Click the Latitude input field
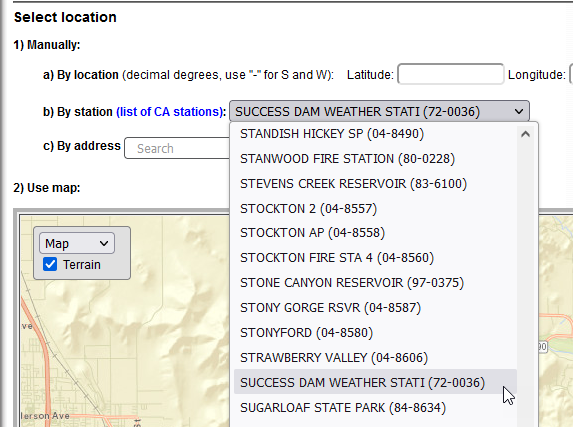 (x=451, y=74)
